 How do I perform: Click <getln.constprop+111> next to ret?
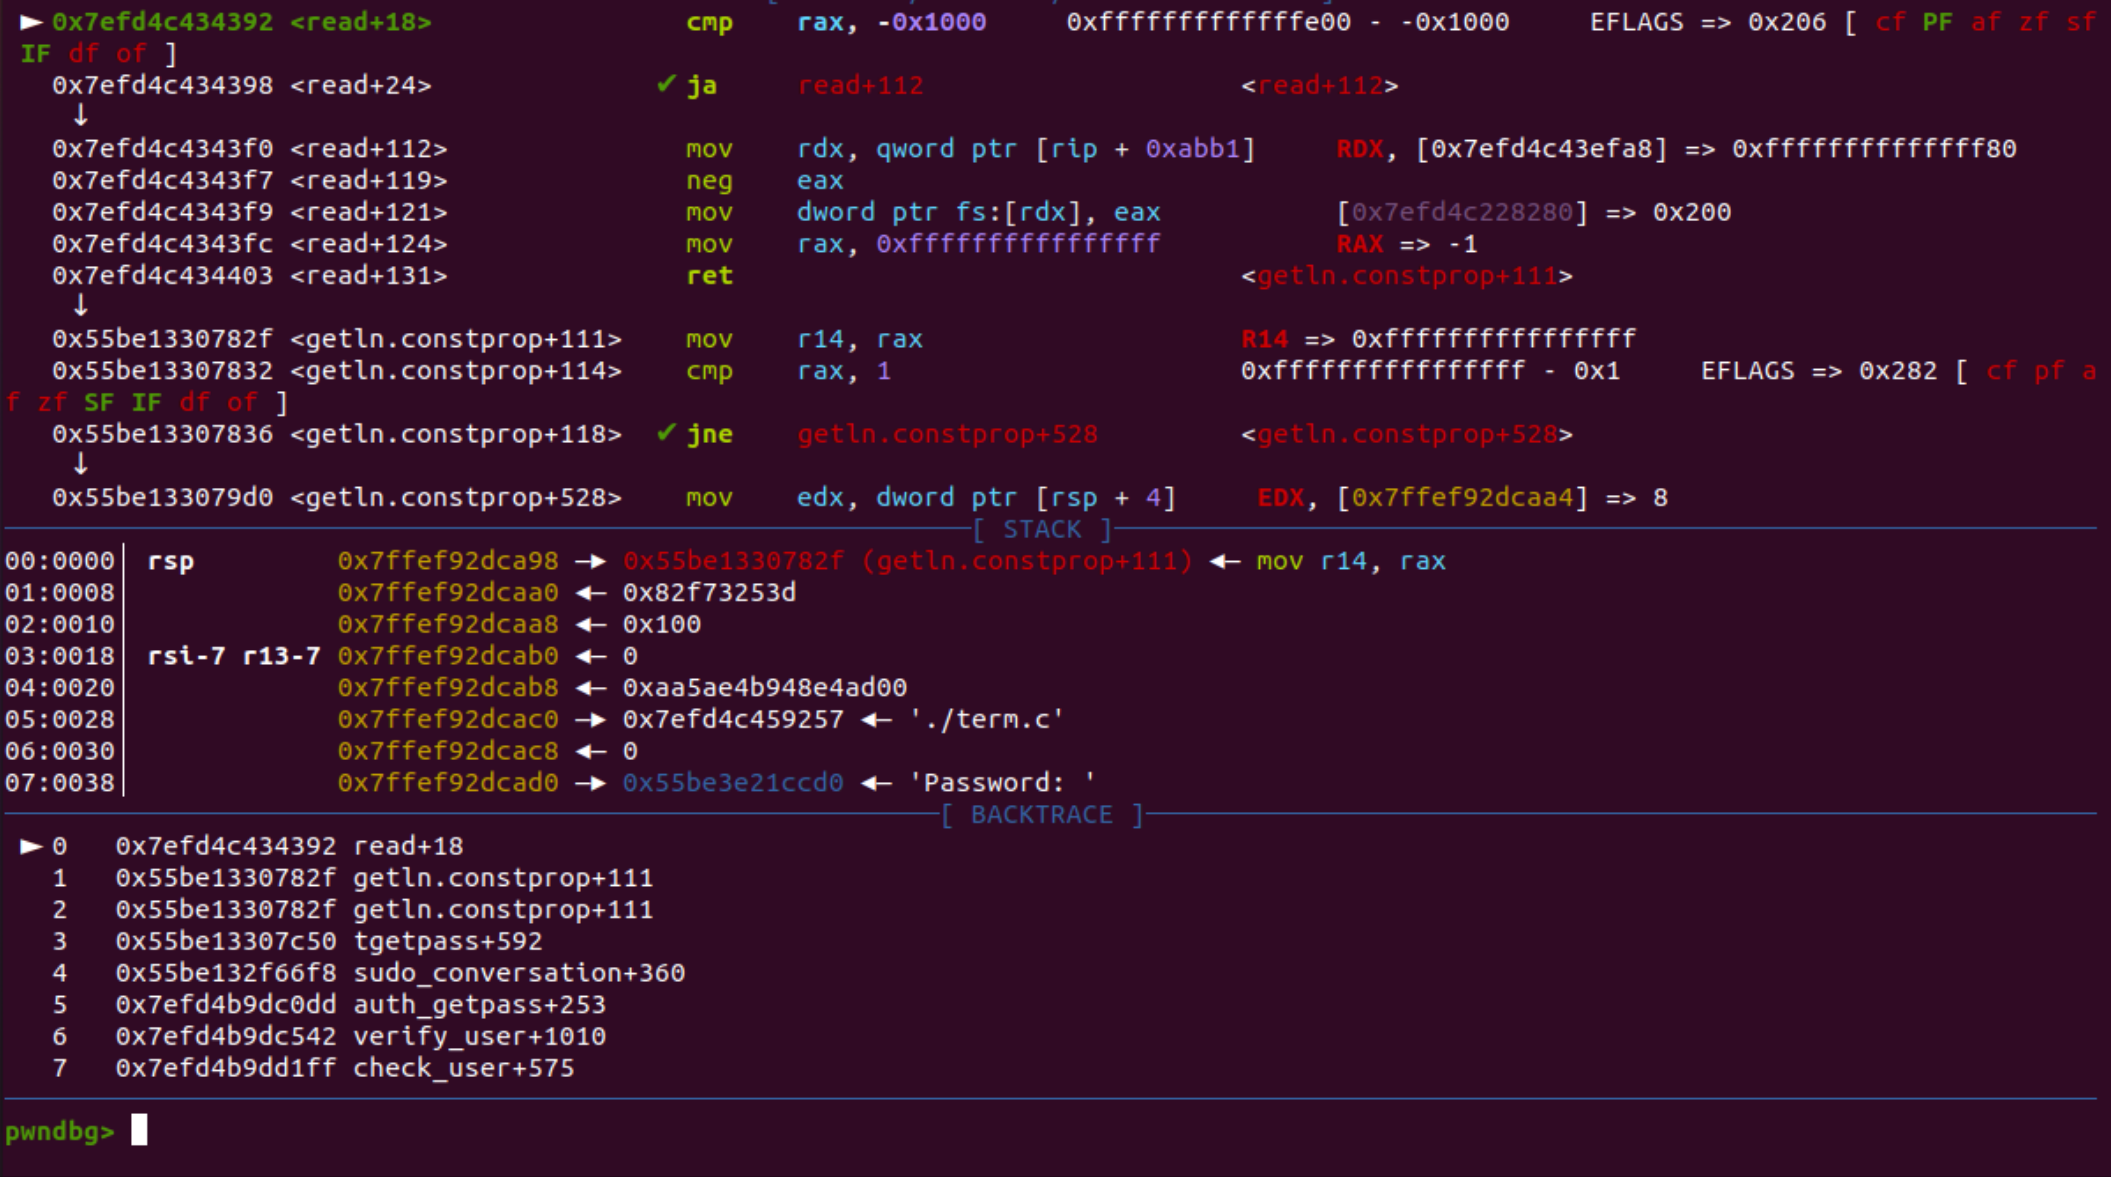[x=1407, y=276]
